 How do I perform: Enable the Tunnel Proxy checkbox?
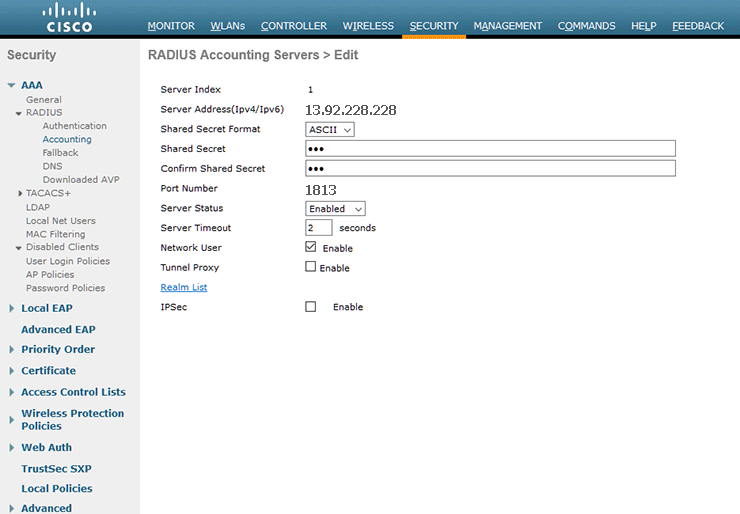click(x=311, y=267)
